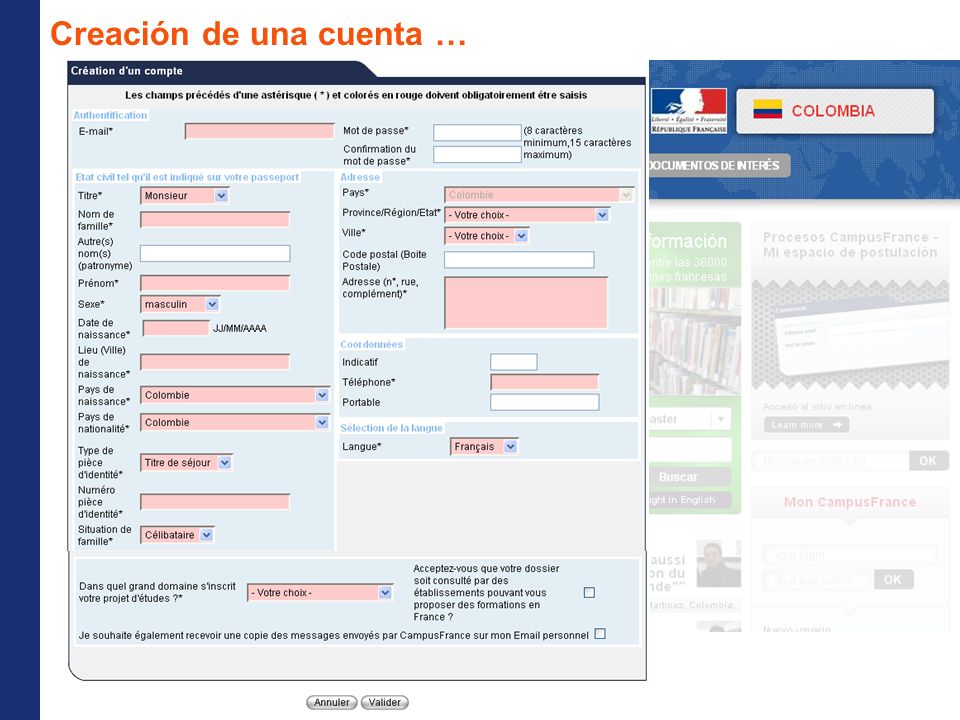Image resolution: width=960 pixels, height=720 pixels.
Task: Click the login OK button
Action: [893, 579]
